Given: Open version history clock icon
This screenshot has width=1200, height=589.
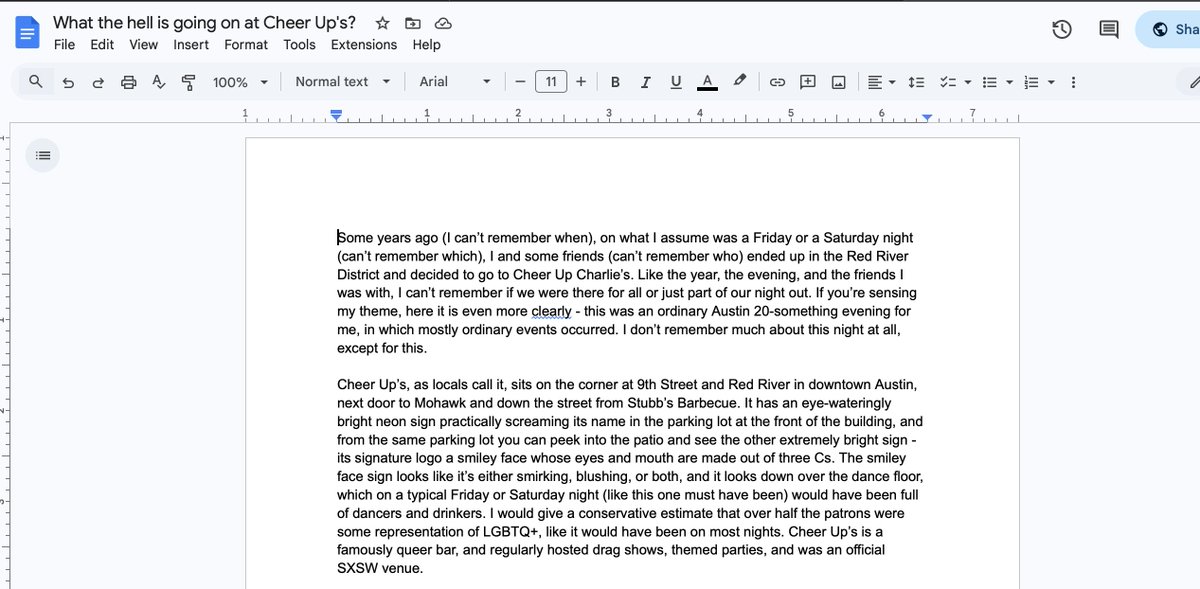Looking at the screenshot, I should 1062,30.
